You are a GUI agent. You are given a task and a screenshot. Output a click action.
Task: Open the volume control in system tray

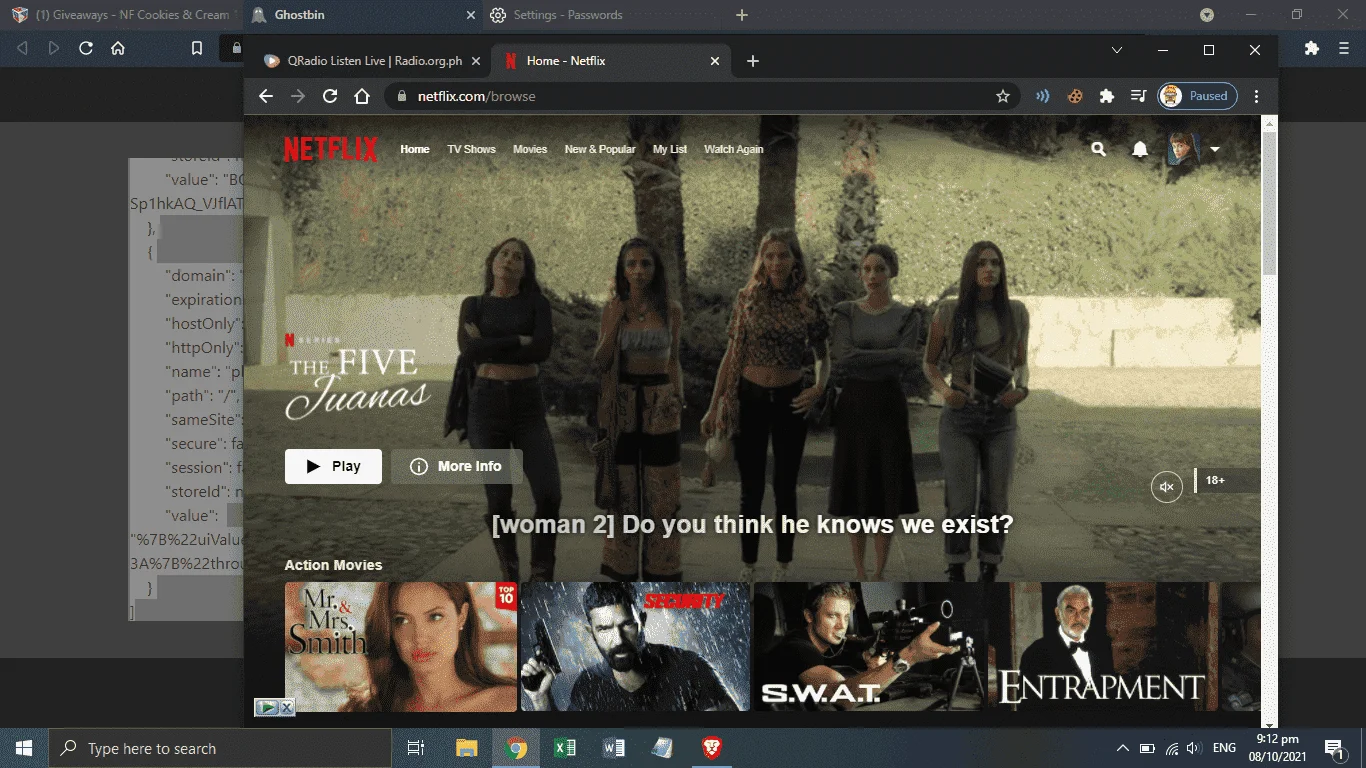[x=1192, y=748]
